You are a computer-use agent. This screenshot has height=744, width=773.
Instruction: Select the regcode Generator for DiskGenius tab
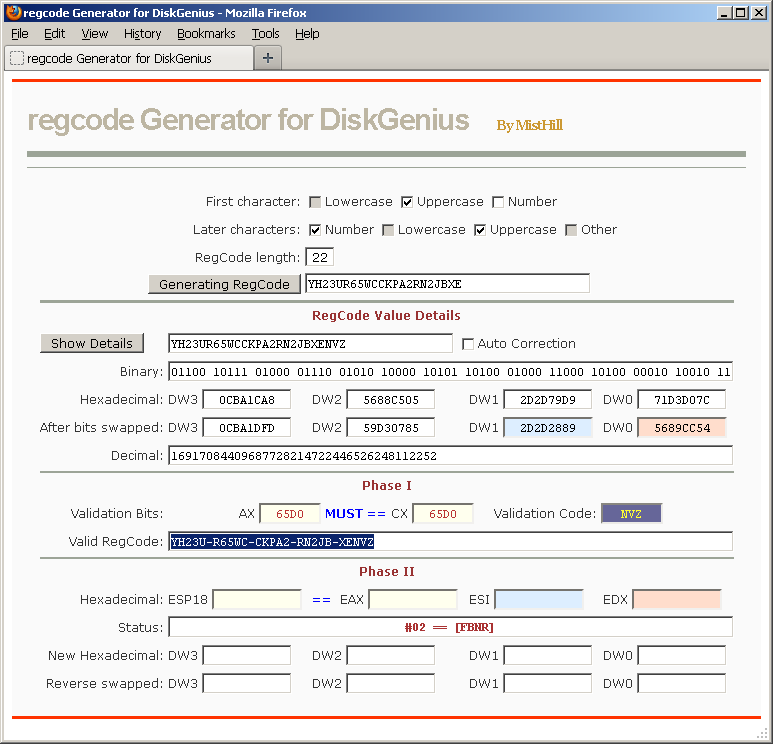click(x=129, y=58)
